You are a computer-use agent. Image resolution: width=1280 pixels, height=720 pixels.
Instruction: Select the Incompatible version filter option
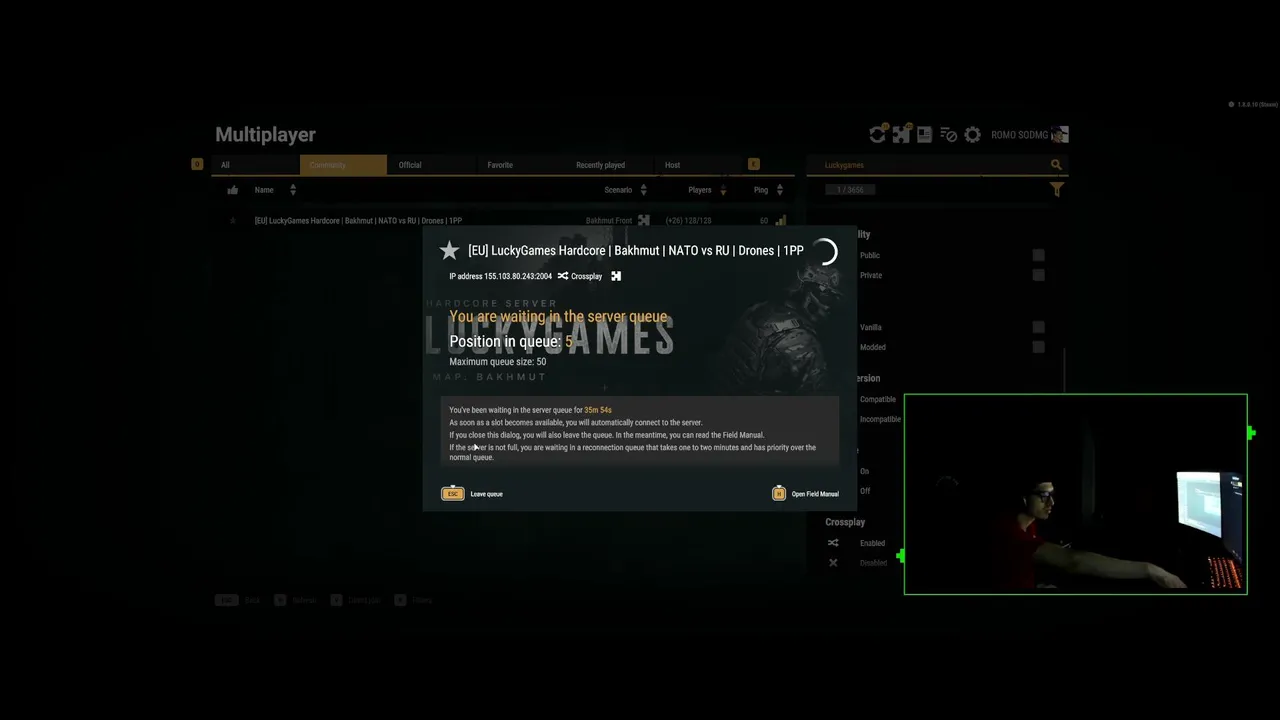(x=880, y=419)
